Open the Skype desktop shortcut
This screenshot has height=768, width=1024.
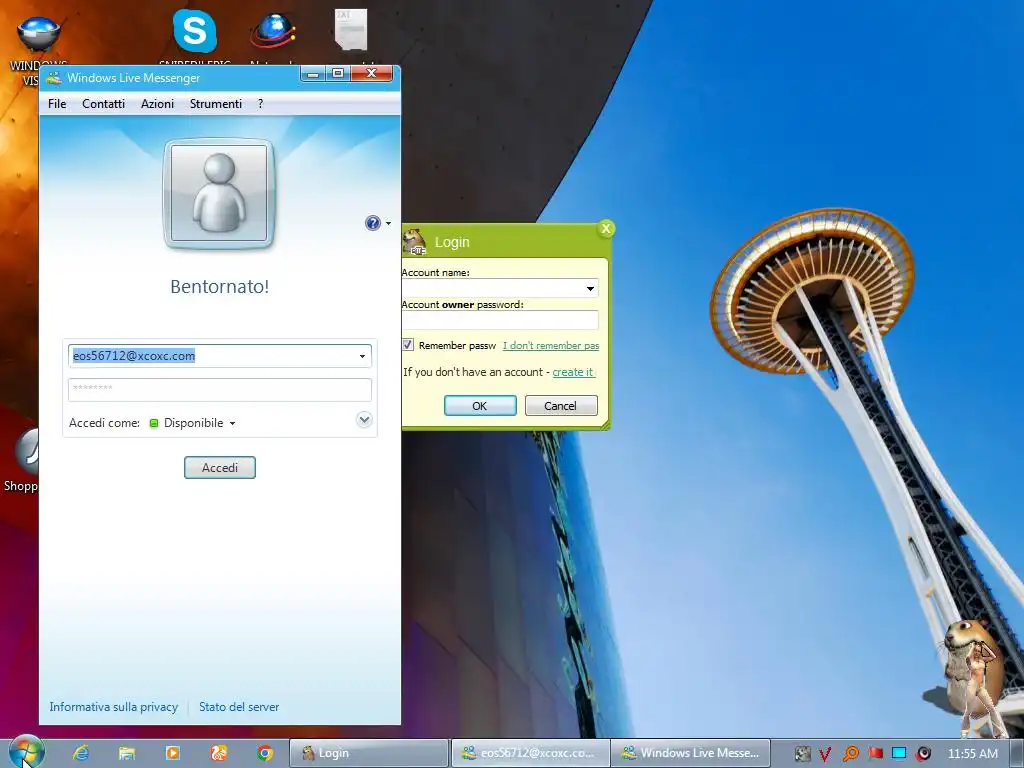195,31
